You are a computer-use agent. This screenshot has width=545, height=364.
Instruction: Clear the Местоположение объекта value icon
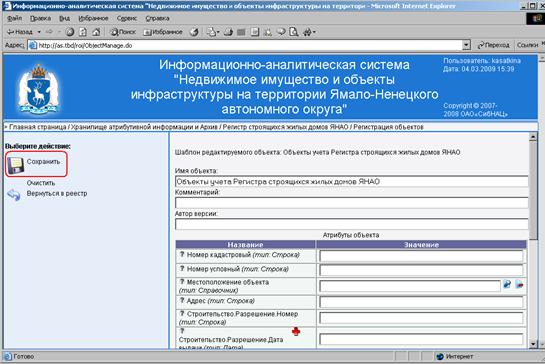tap(519, 284)
